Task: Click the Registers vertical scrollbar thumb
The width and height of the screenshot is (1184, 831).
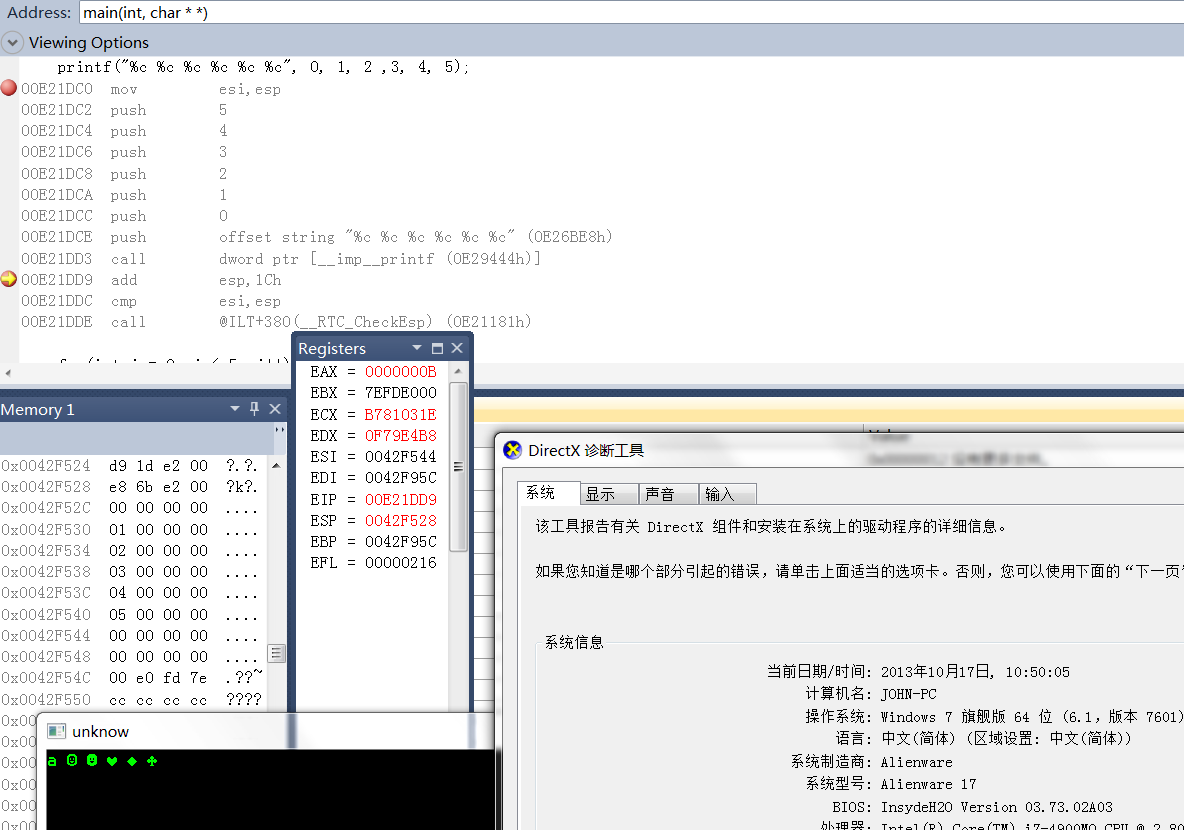Action: 458,466
